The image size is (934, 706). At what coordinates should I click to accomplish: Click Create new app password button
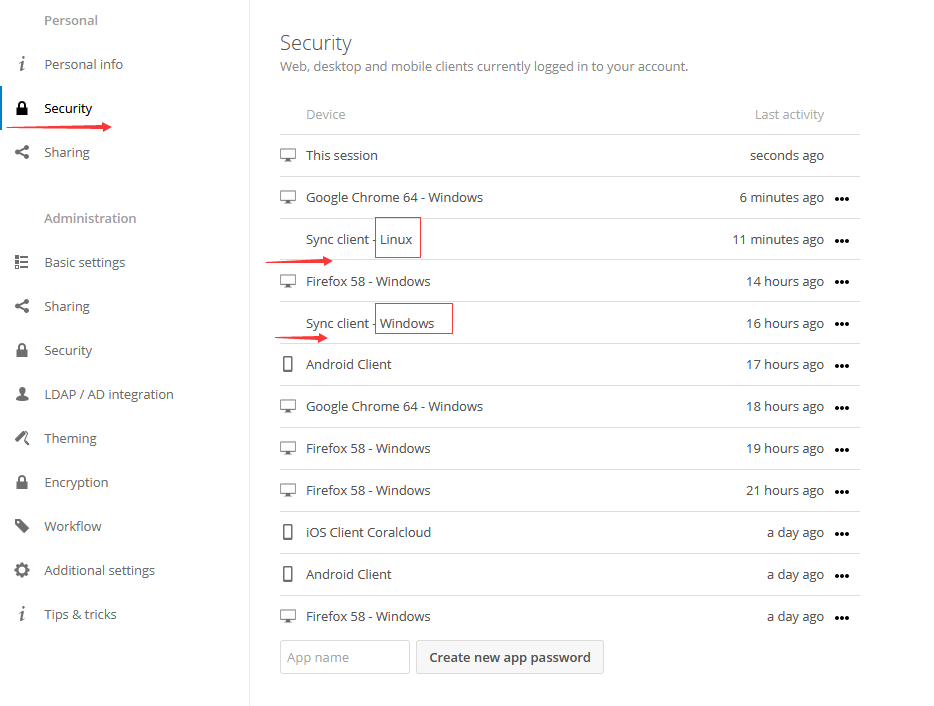click(x=510, y=657)
